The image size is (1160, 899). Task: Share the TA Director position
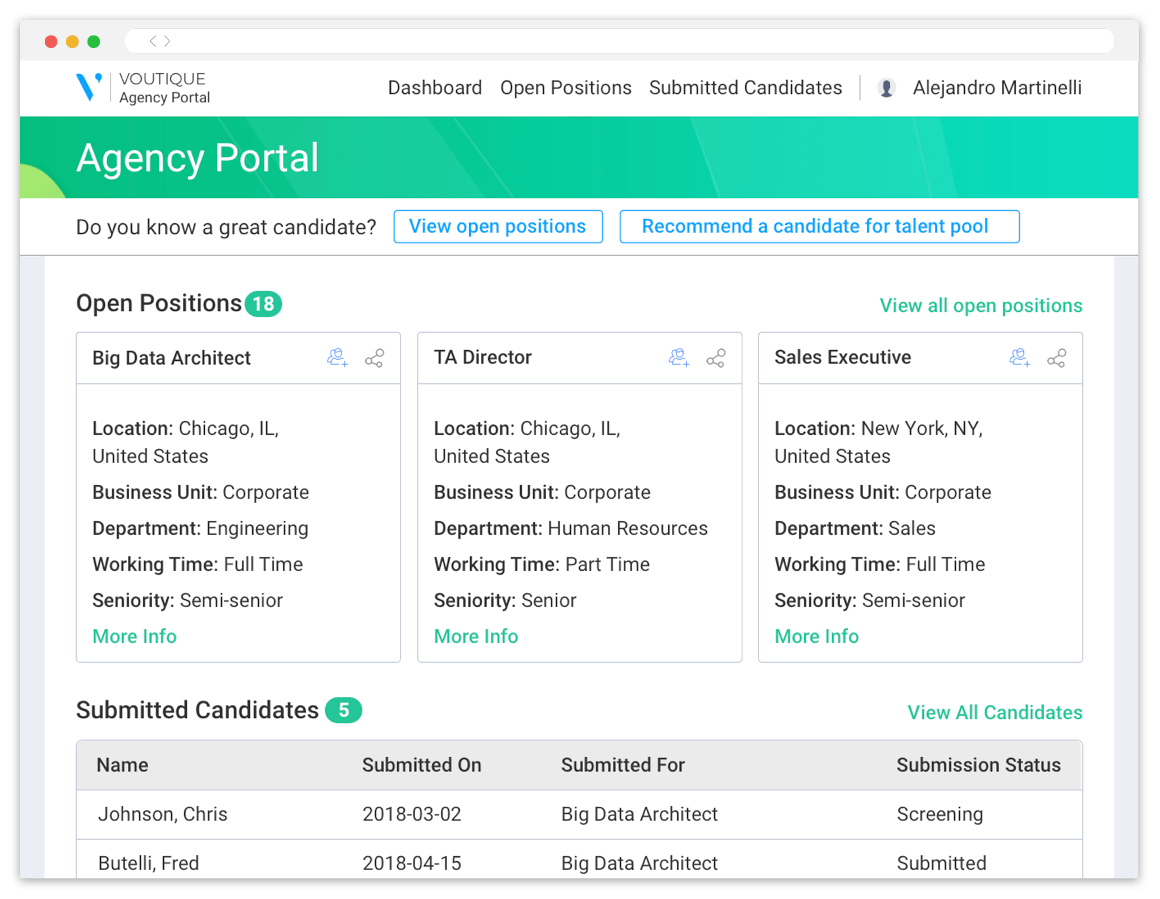(x=716, y=359)
